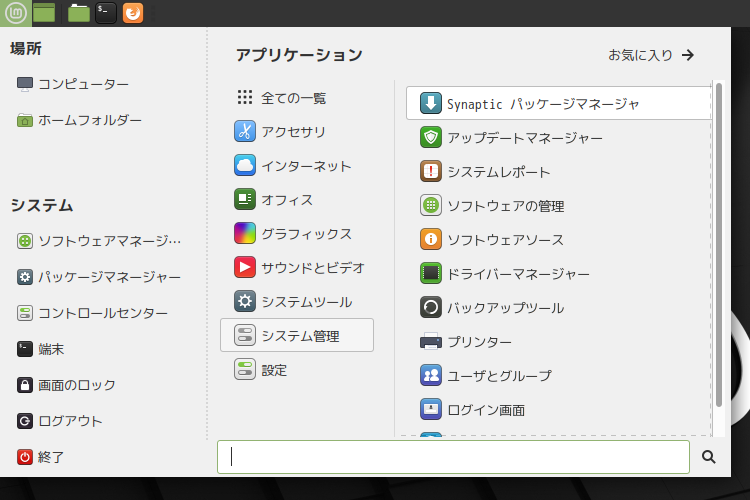Image resolution: width=750 pixels, height=500 pixels.
Task: Click 画面のロック padlock icon
Action: 25,385
